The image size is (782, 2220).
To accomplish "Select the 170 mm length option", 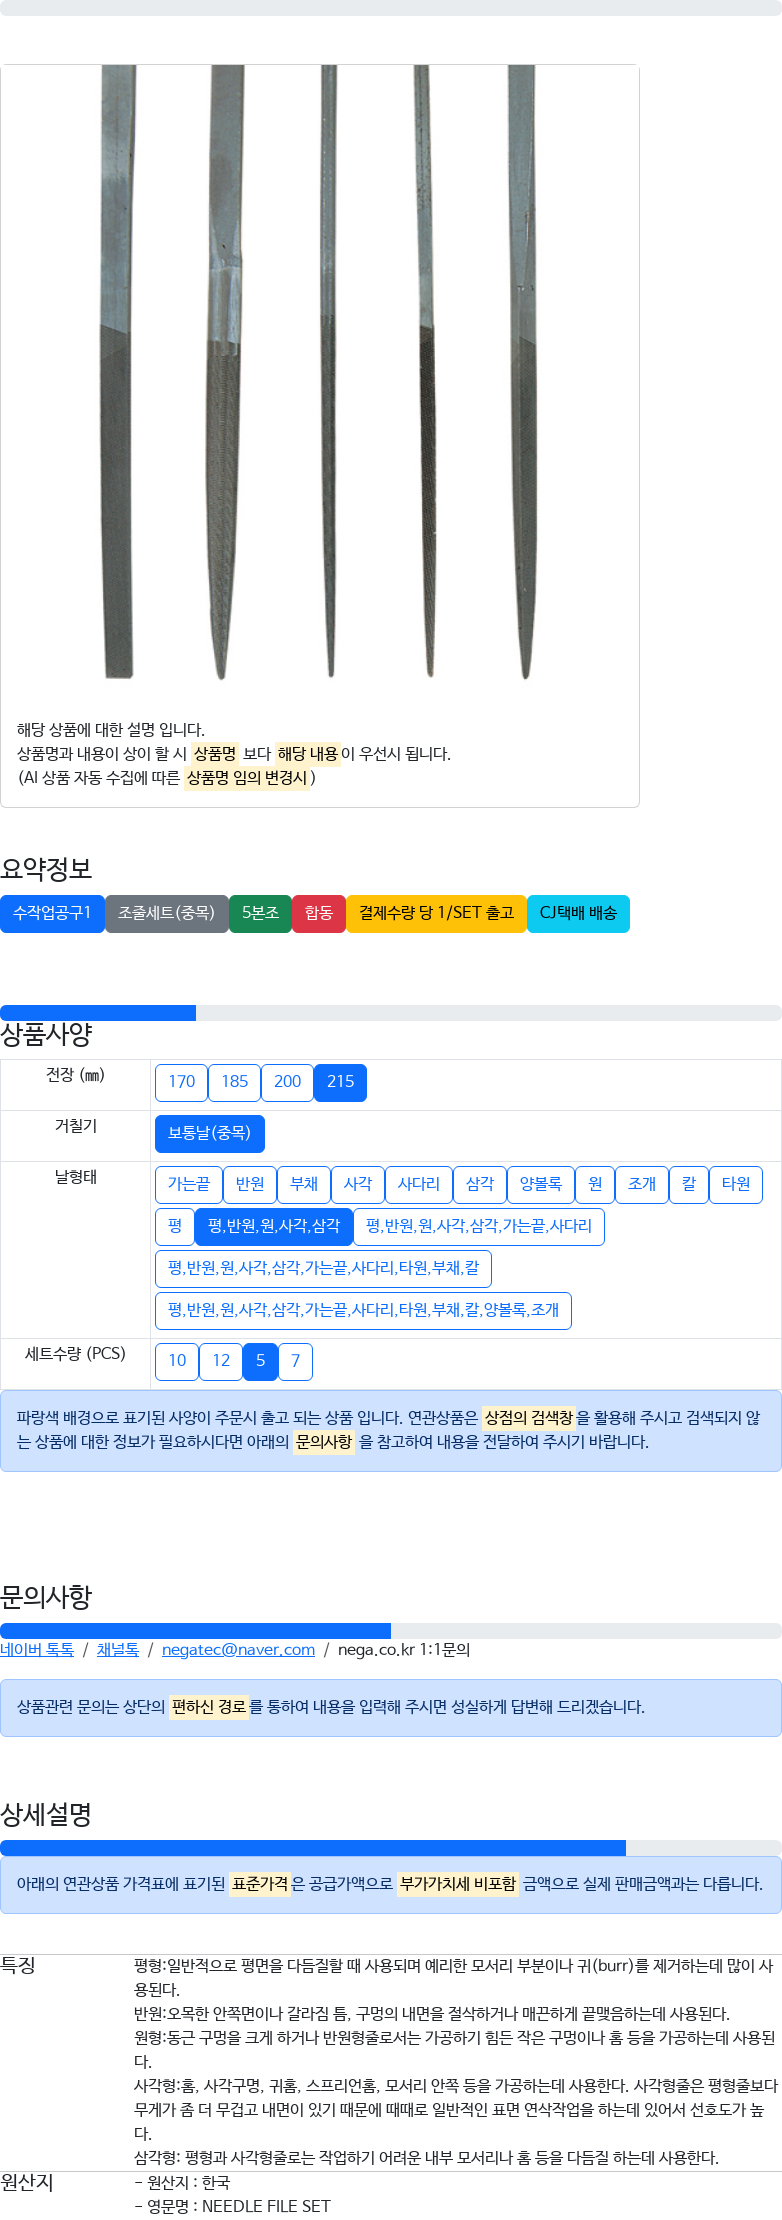I will (181, 1082).
